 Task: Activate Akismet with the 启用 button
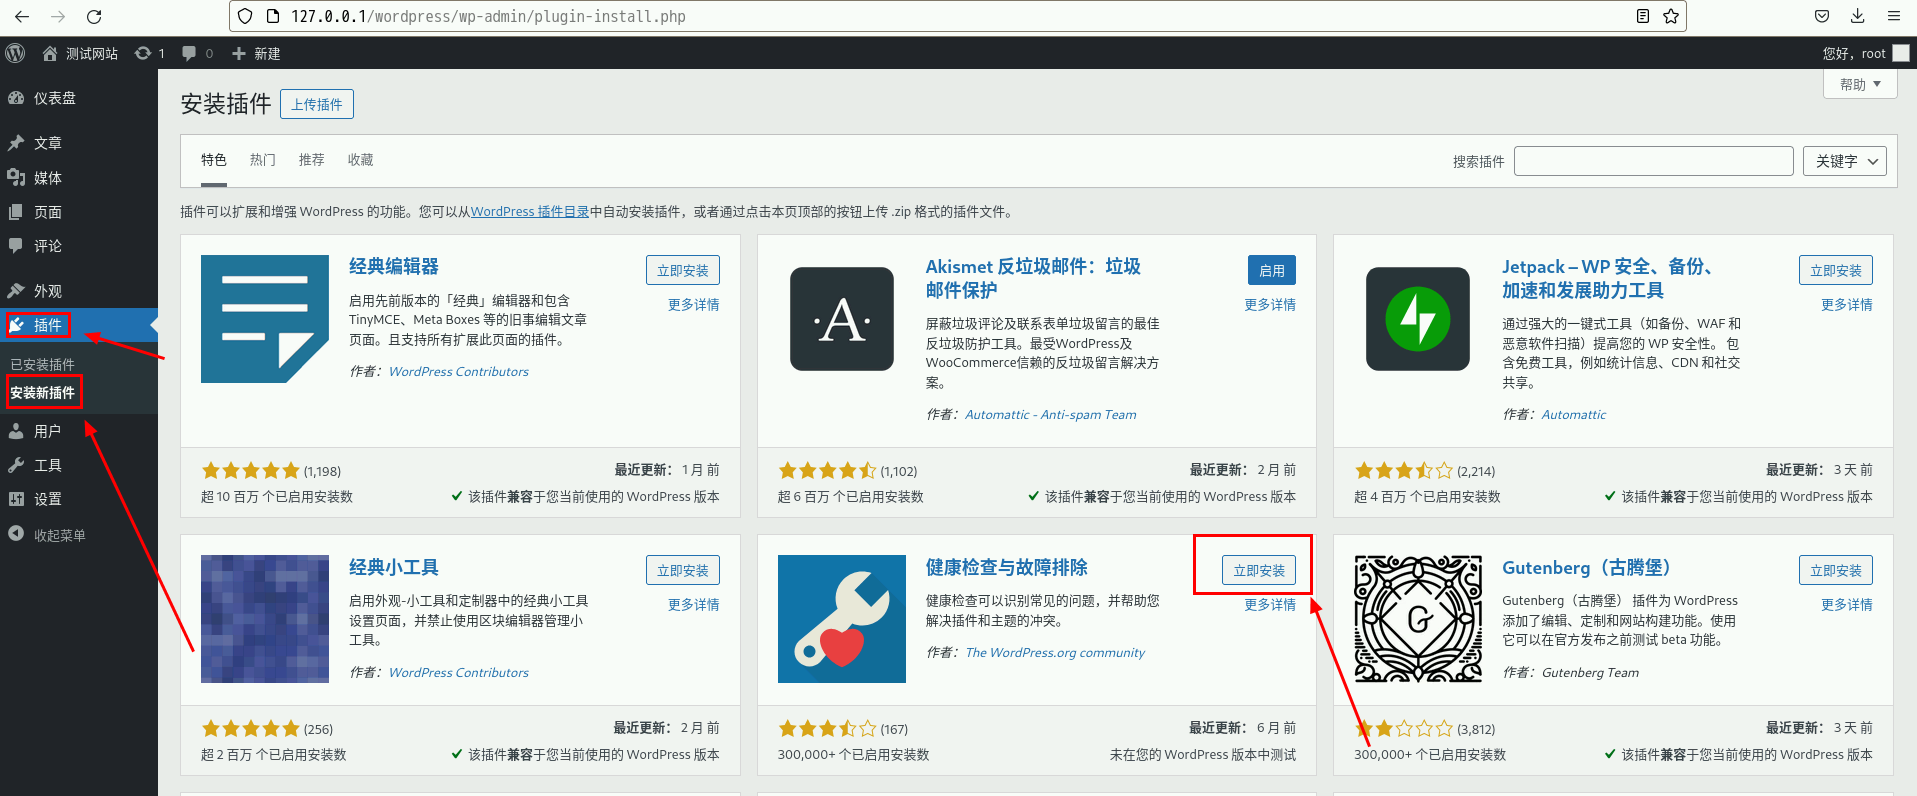click(1272, 270)
